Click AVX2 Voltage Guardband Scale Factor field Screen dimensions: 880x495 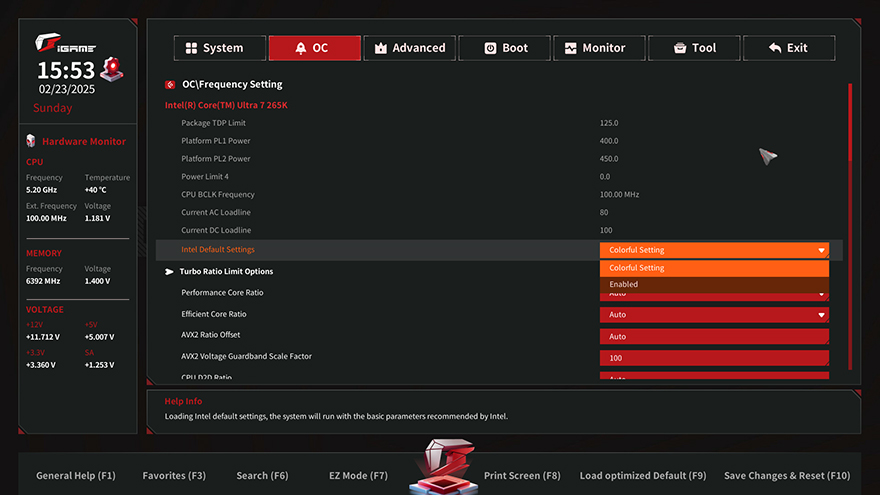714,358
